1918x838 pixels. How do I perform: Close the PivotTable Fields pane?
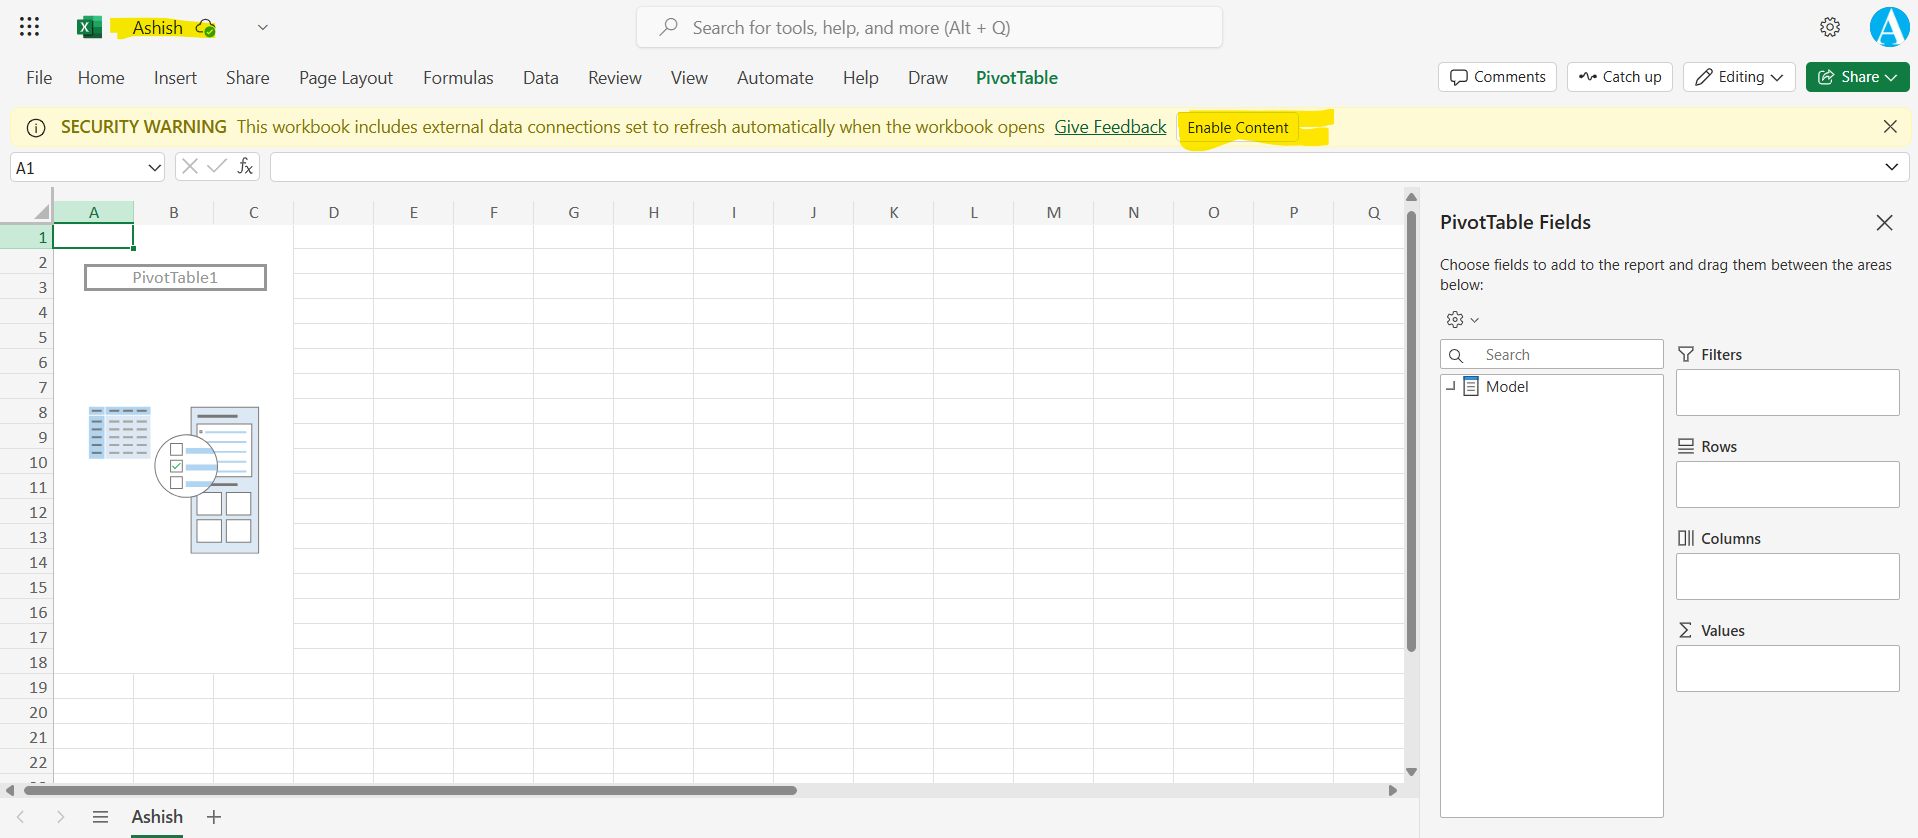(1884, 223)
